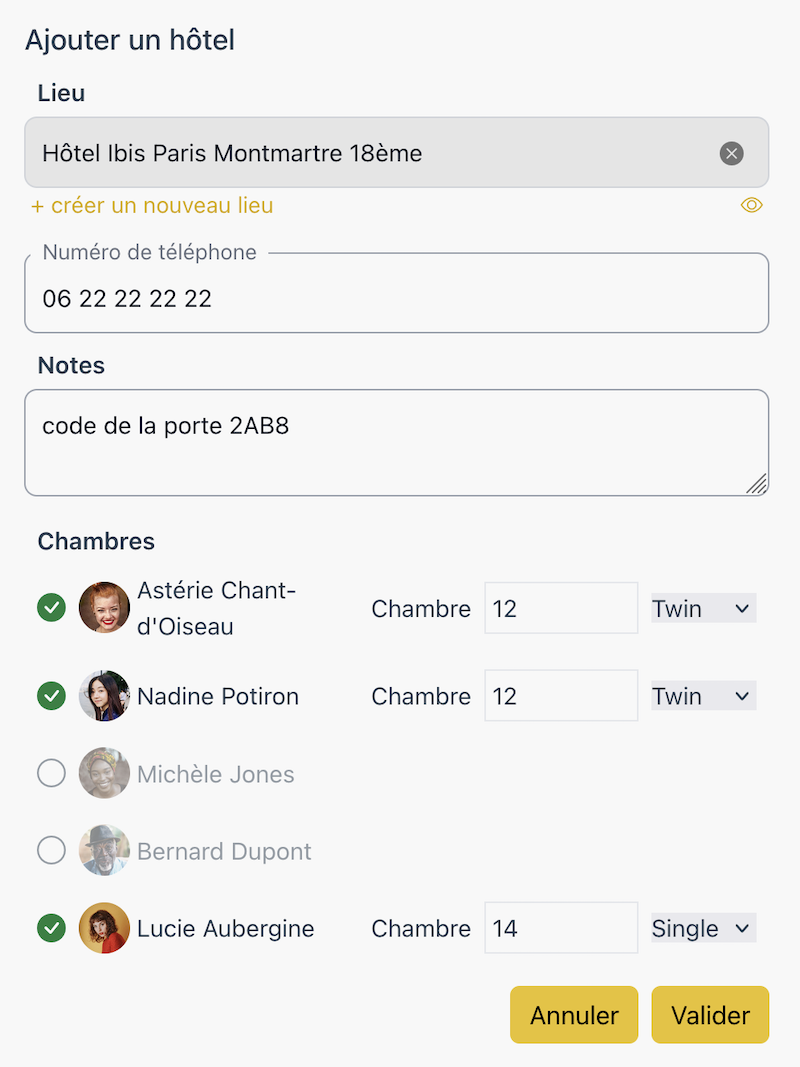Image resolution: width=800 pixels, height=1067 pixels.
Task: Click the Annuler button
Action: 574,1015
